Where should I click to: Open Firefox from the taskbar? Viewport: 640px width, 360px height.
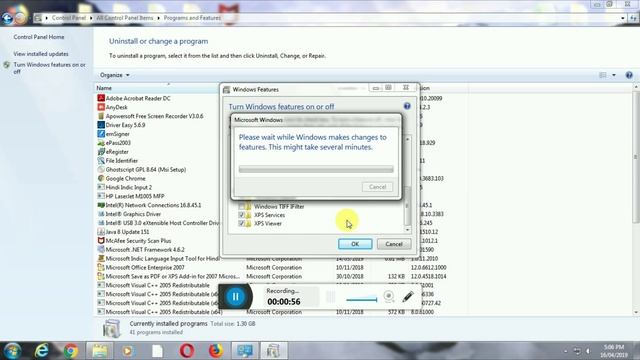216,351
